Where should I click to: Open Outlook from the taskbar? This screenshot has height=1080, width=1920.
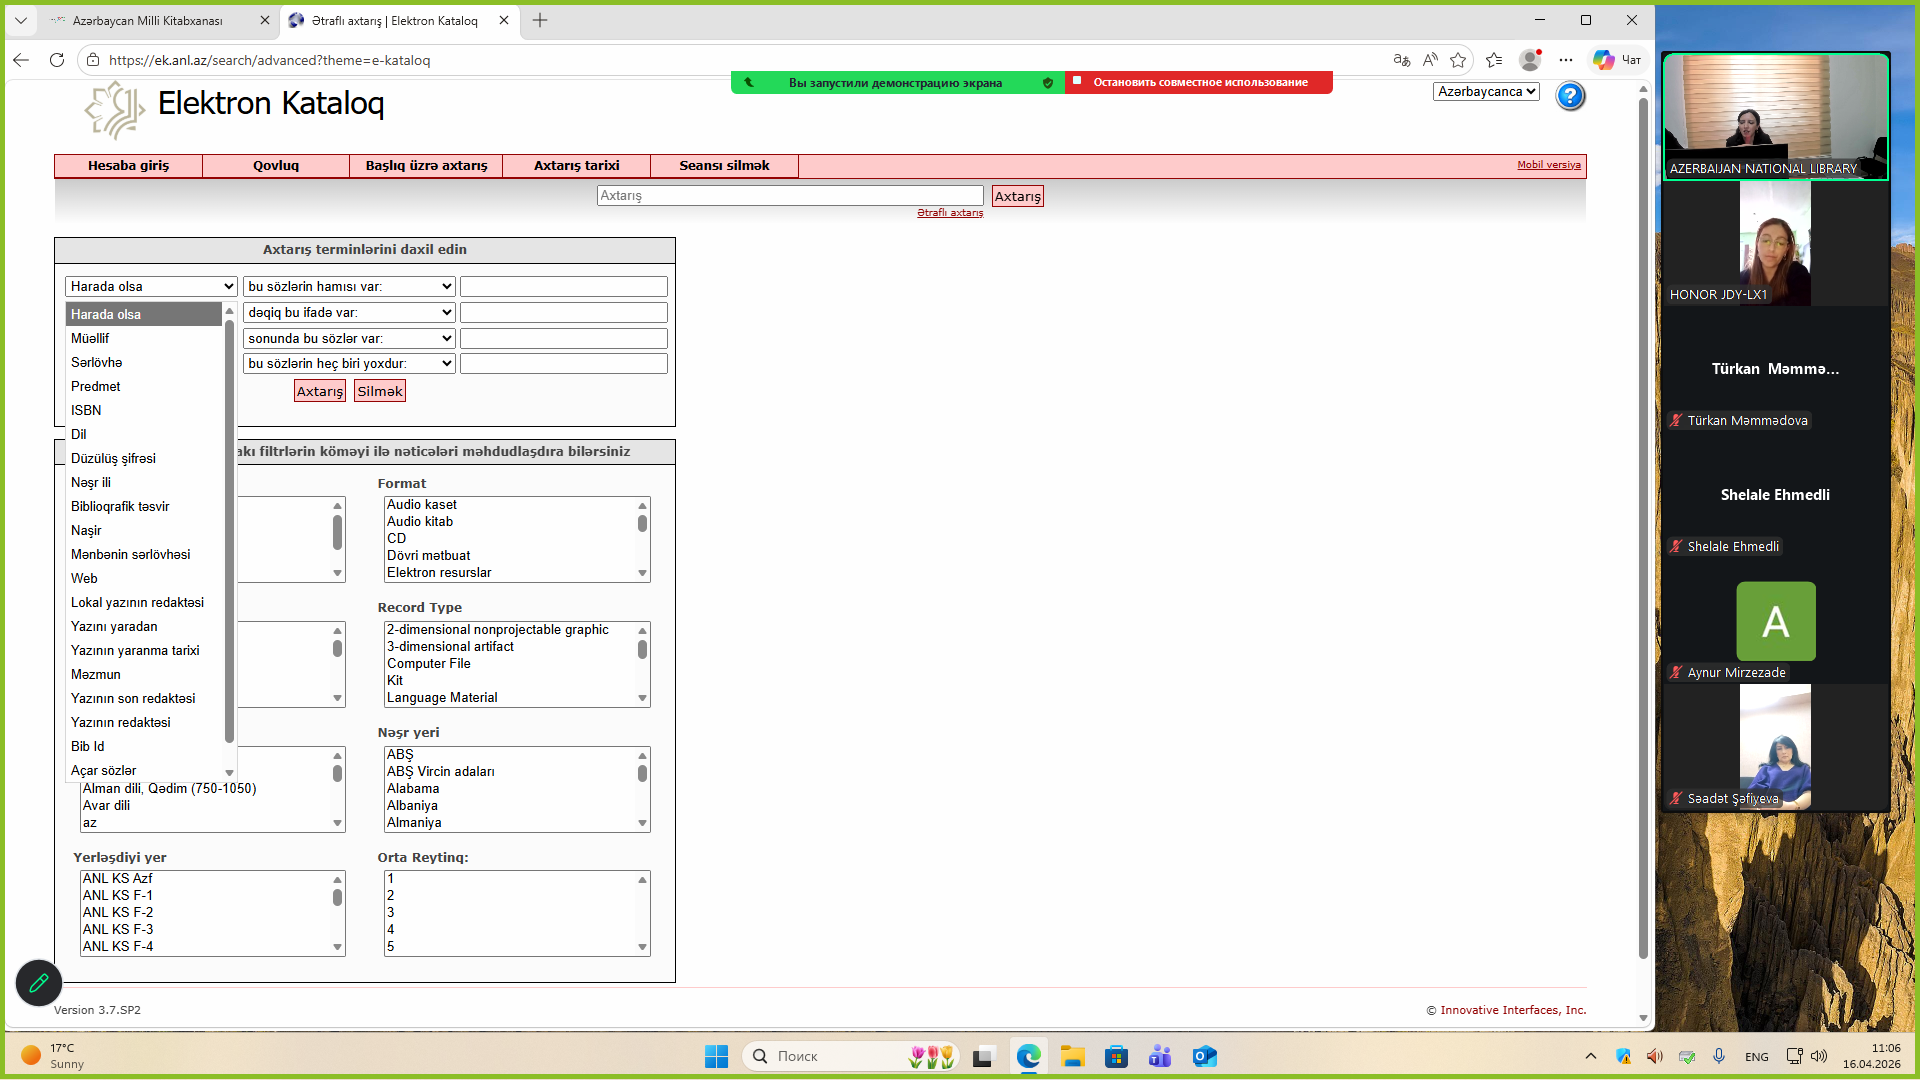pyautogui.click(x=1204, y=1056)
